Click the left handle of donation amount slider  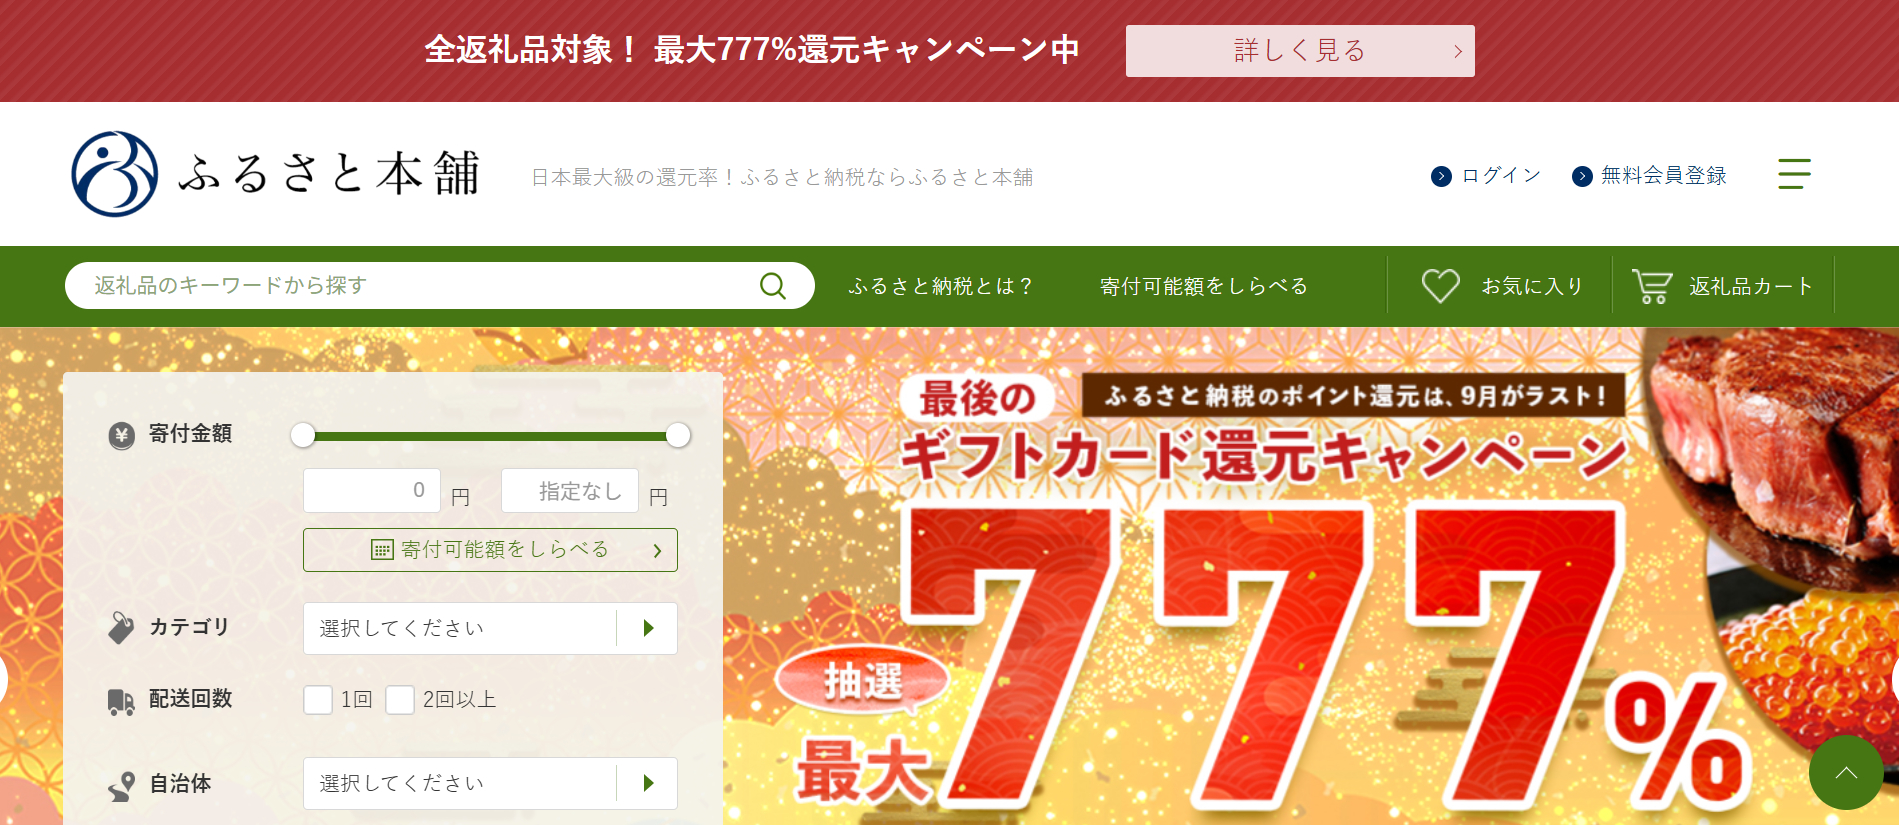click(303, 435)
